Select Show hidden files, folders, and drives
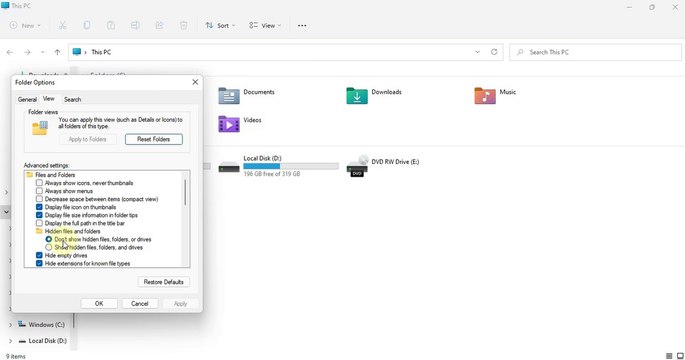Image resolution: width=685 pixels, height=360 pixels. coord(48,247)
